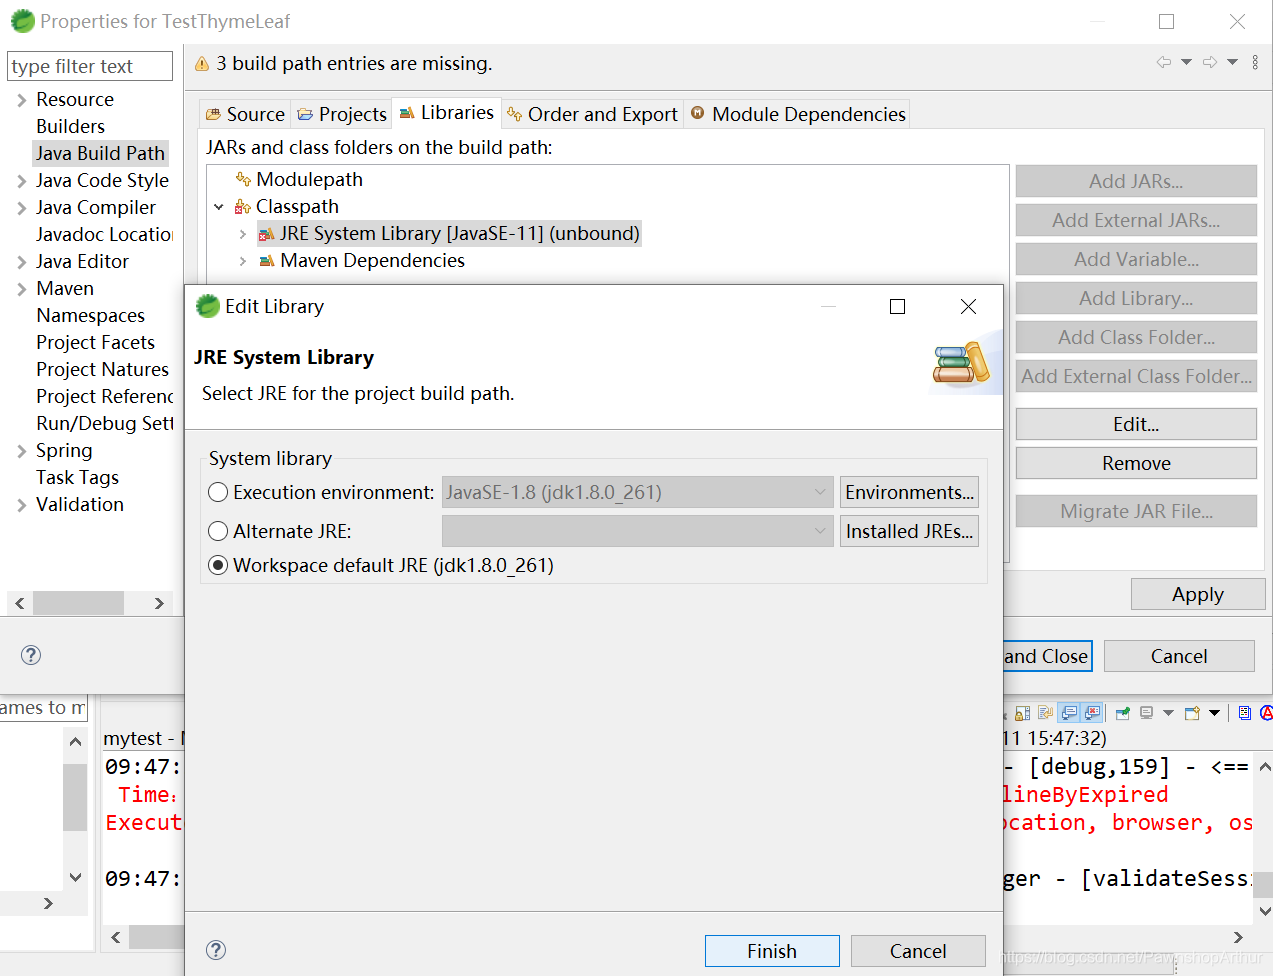The image size is (1273, 976).
Task: Click the help question mark icon
Action: click(x=216, y=950)
